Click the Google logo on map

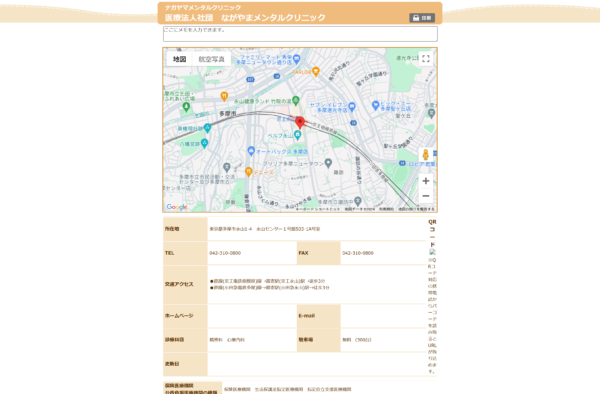[x=177, y=207]
